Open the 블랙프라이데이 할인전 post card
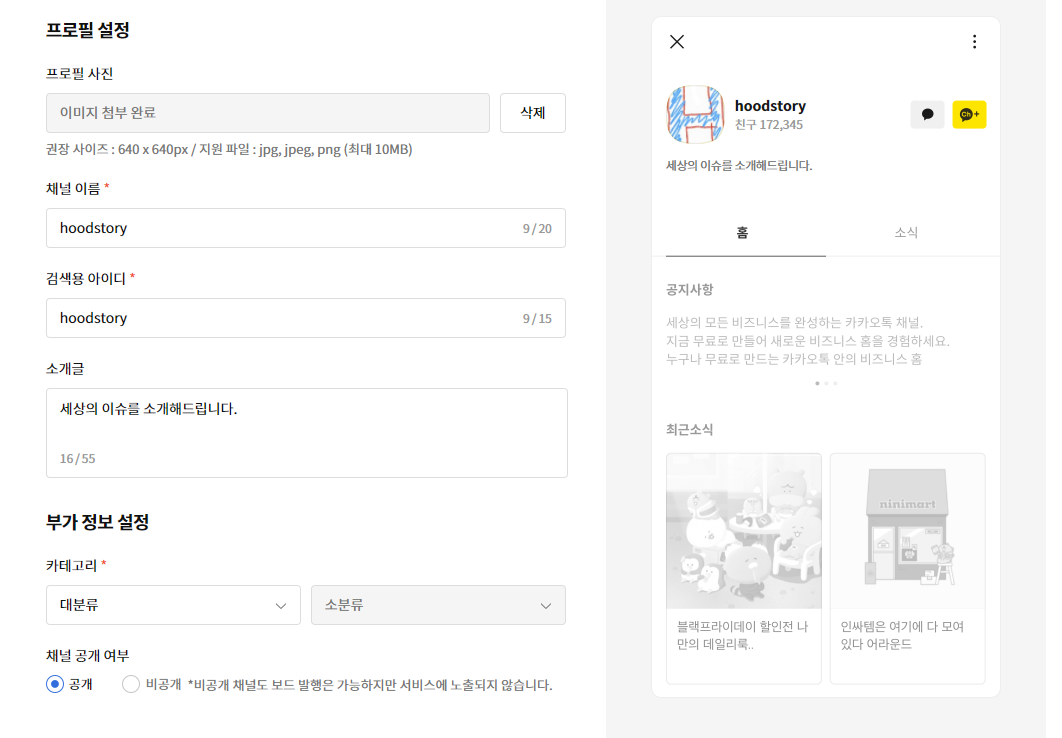The height and width of the screenshot is (738, 1062). (x=744, y=569)
